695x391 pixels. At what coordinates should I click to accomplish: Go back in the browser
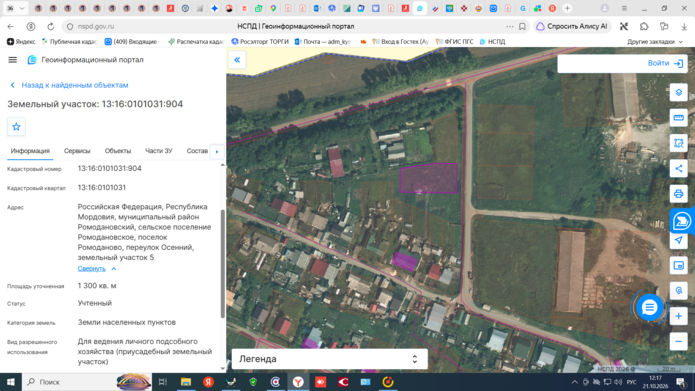click(x=11, y=27)
